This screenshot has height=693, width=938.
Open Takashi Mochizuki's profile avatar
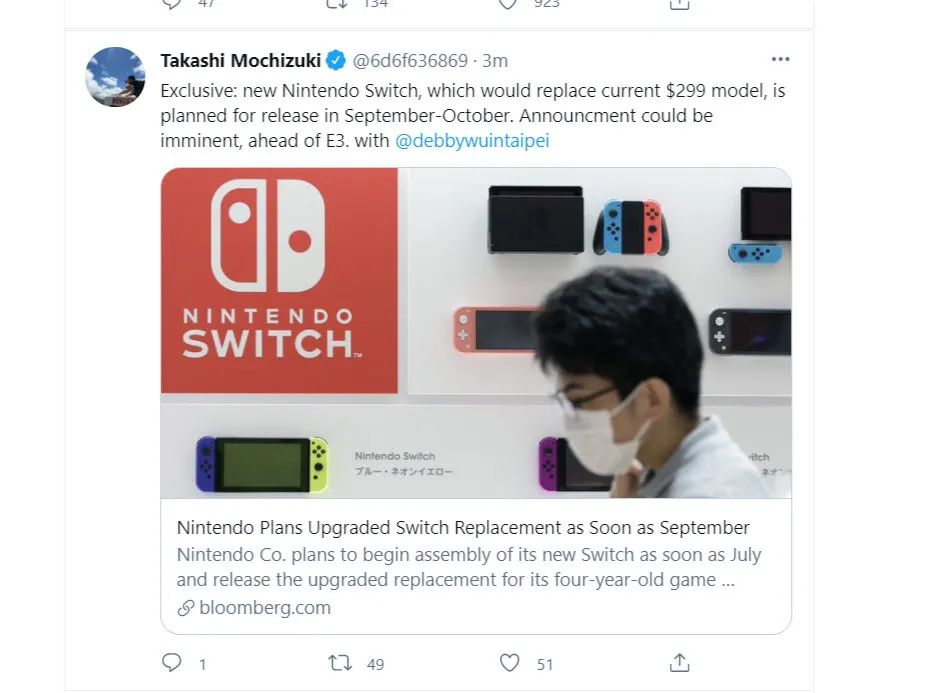click(116, 77)
